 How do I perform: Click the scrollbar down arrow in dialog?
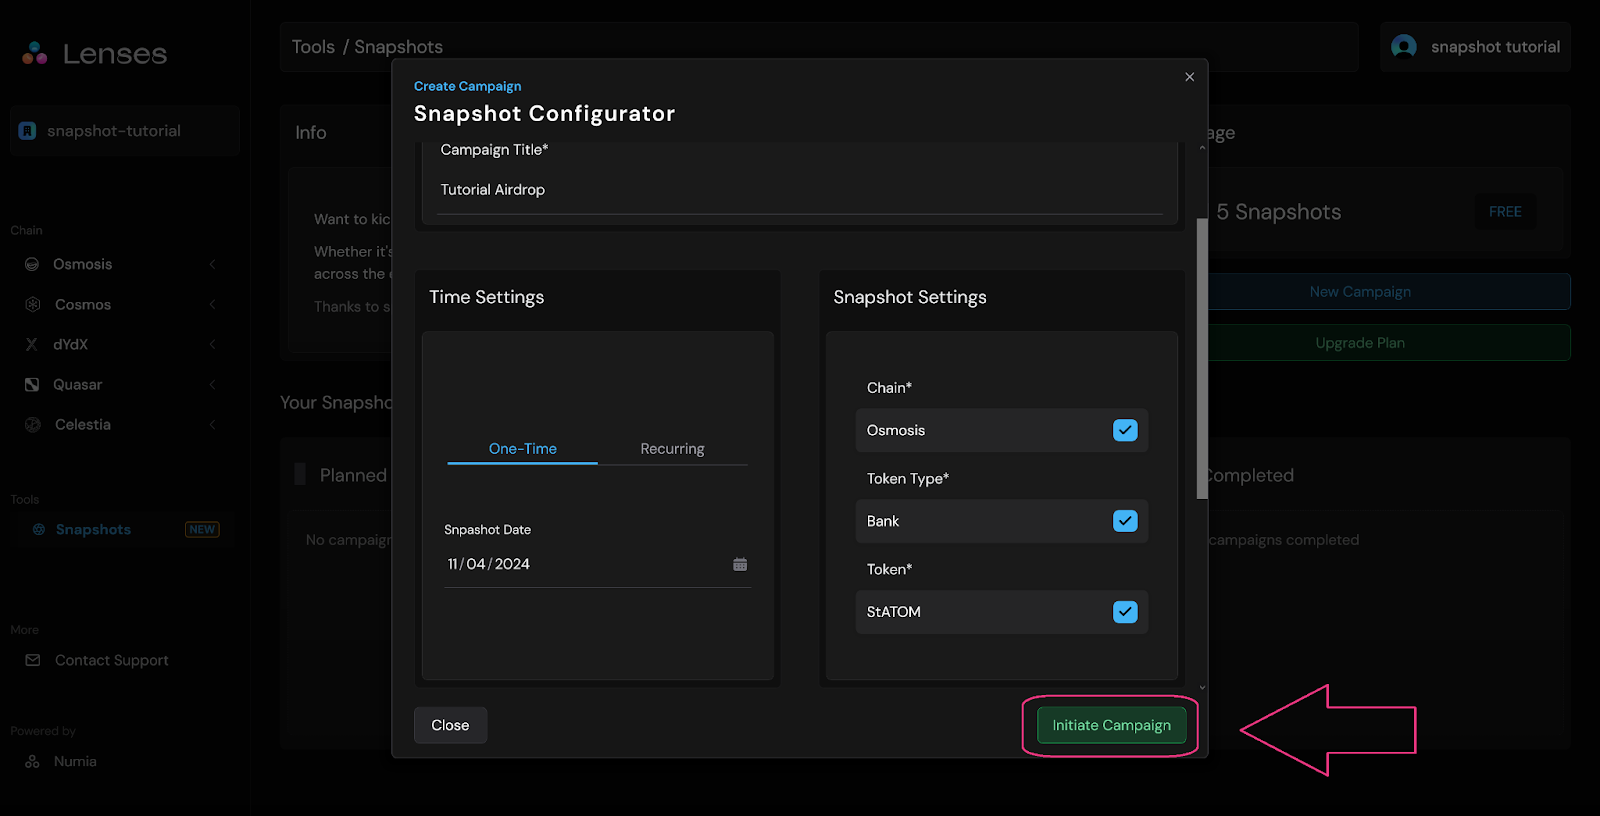(1202, 687)
